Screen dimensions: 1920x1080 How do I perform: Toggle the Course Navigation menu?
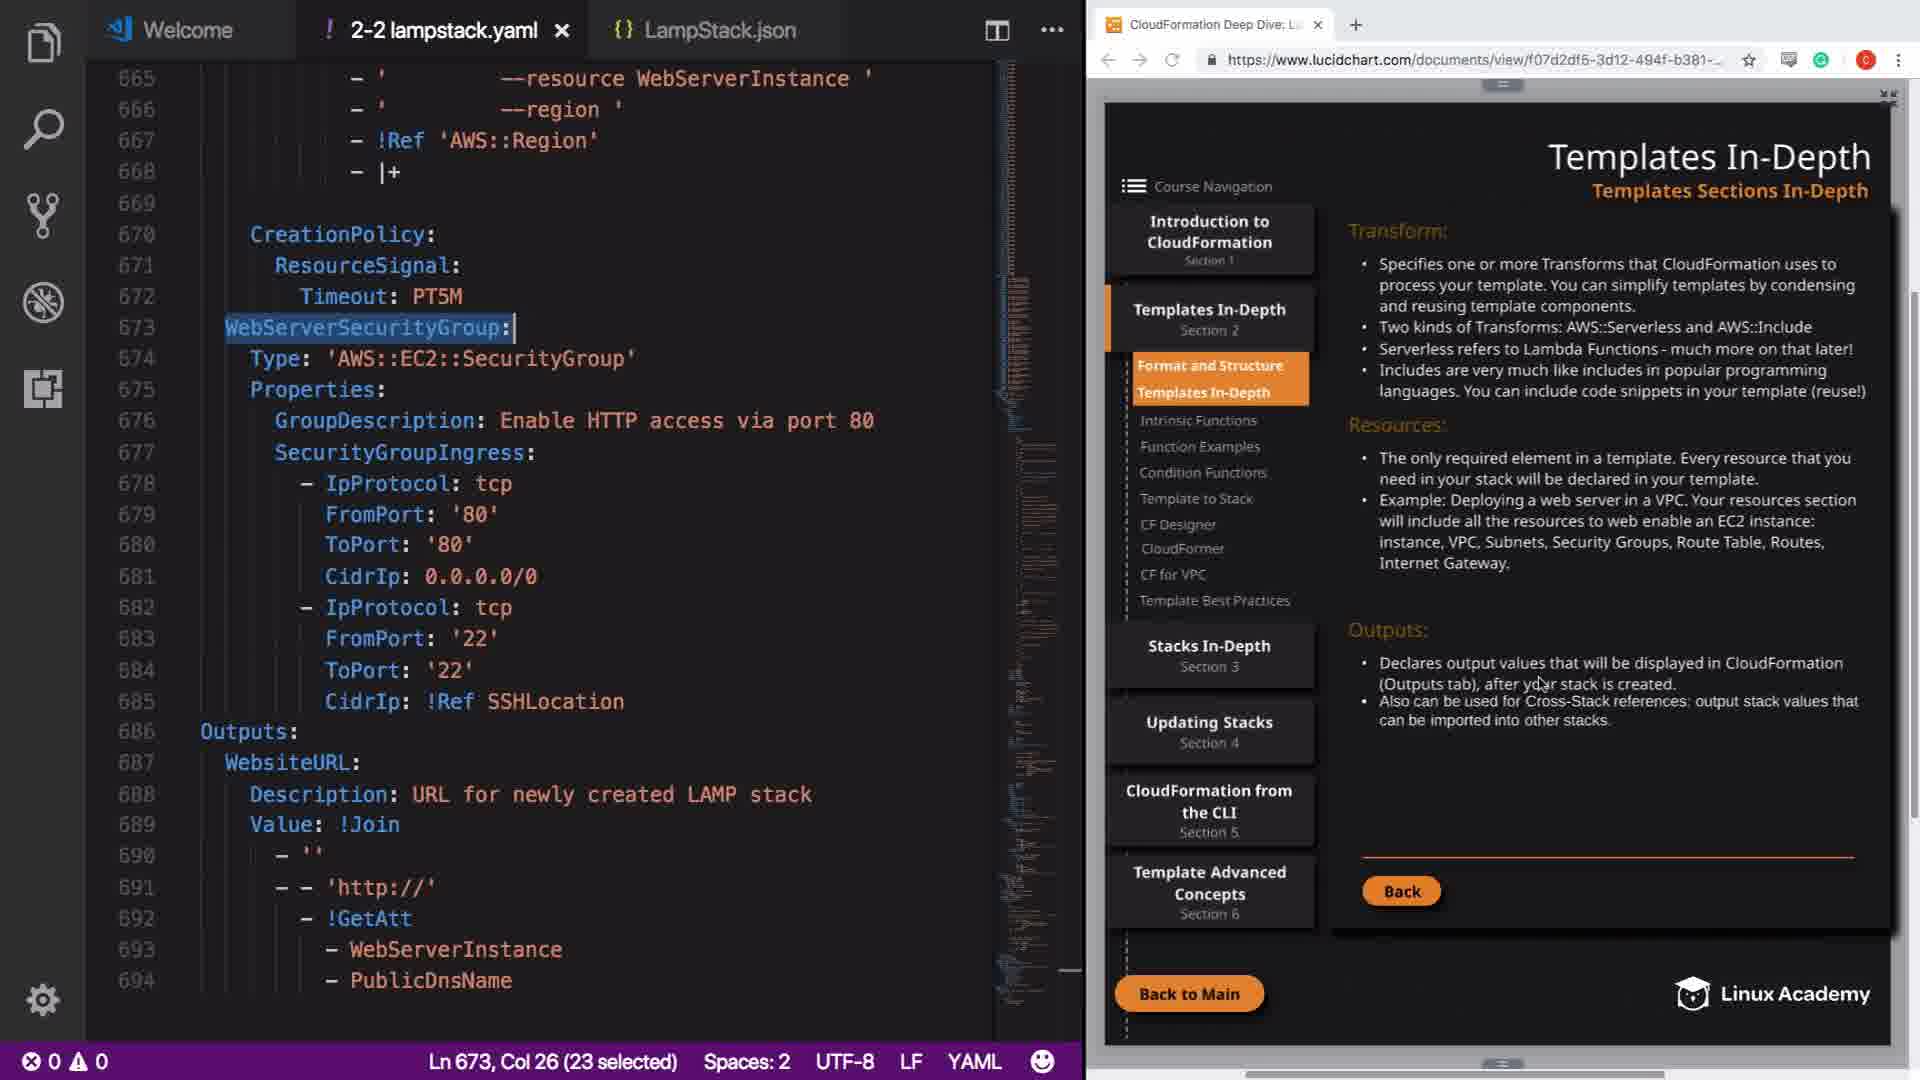(1134, 186)
